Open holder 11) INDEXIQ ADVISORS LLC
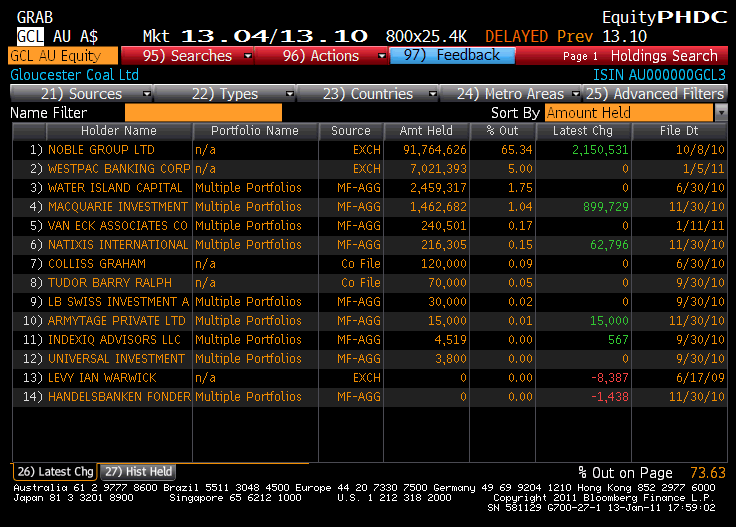This screenshot has height=527, width=736. pyautogui.click(x=115, y=340)
